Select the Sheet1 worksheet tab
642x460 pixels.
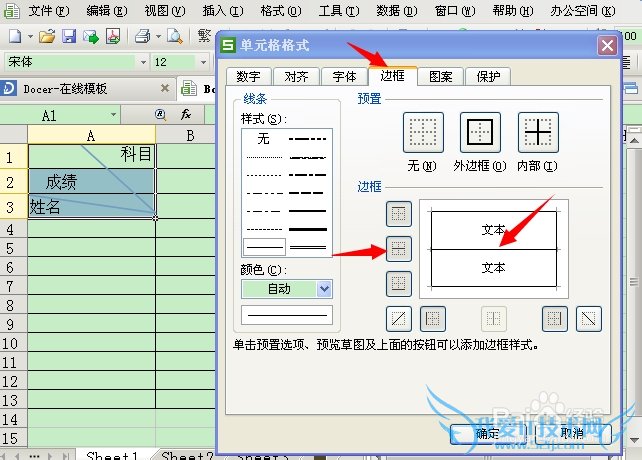112,455
